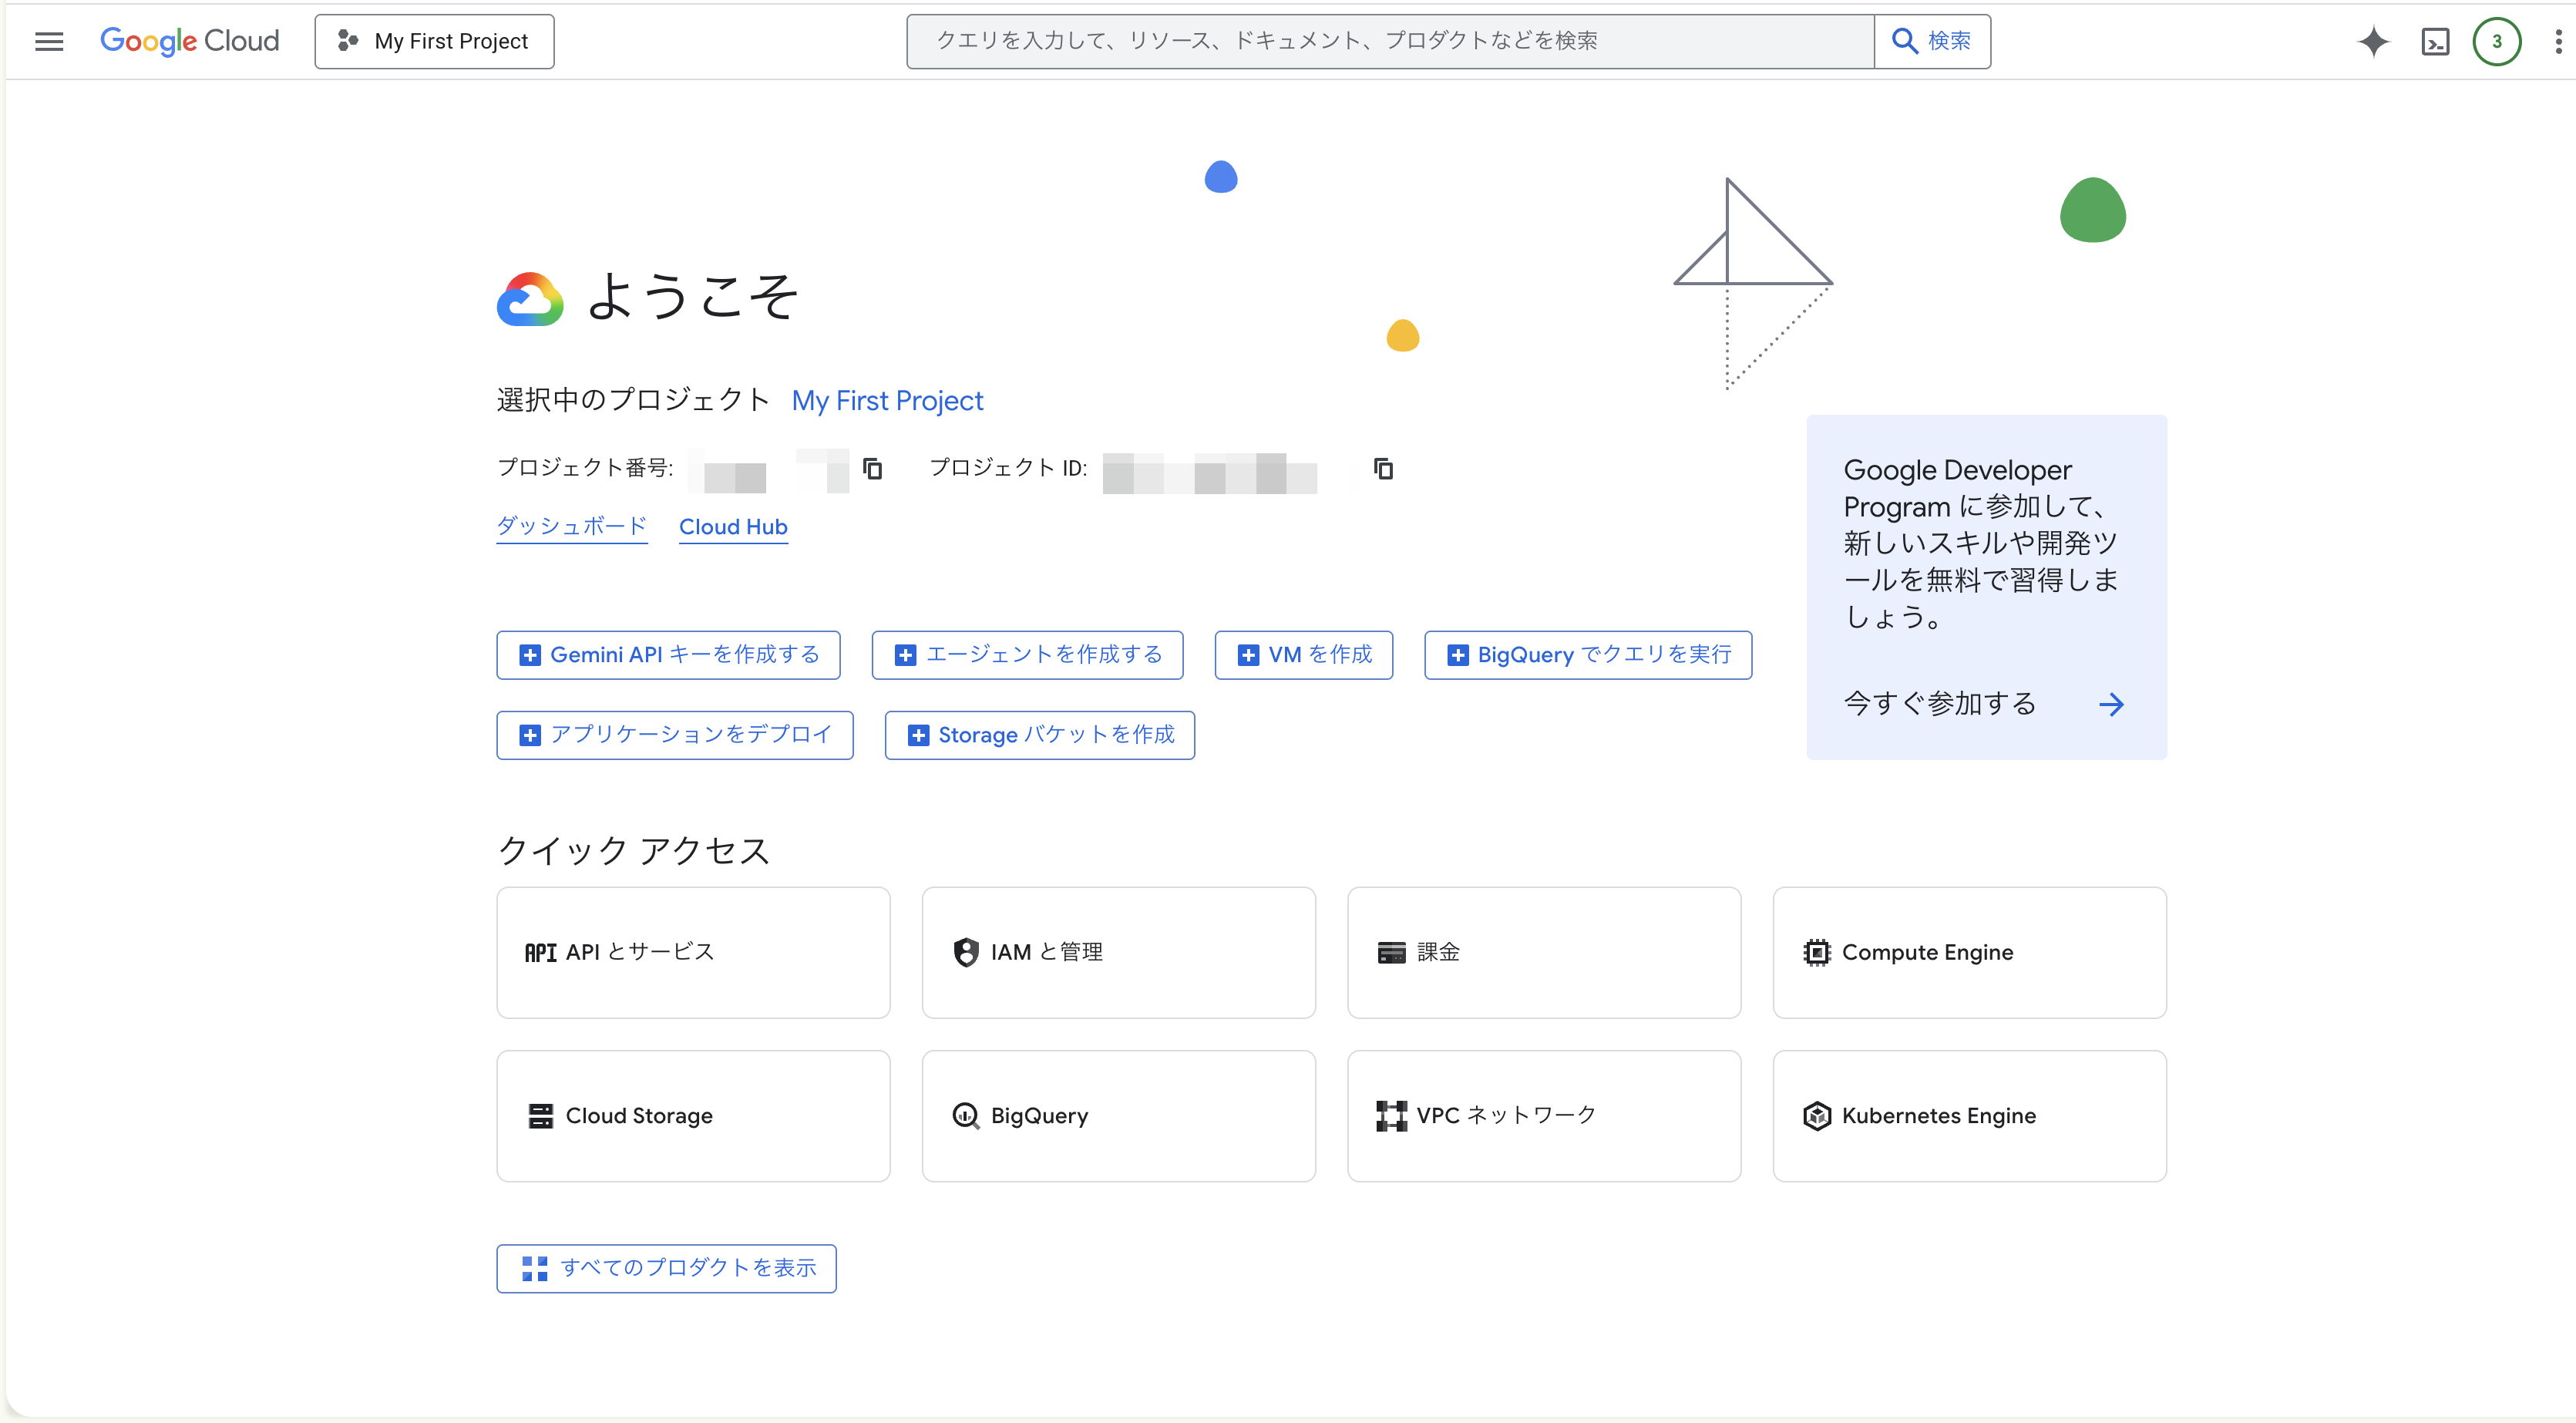
Task: Open the IAM と管理 card
Action: (1118, 952)
